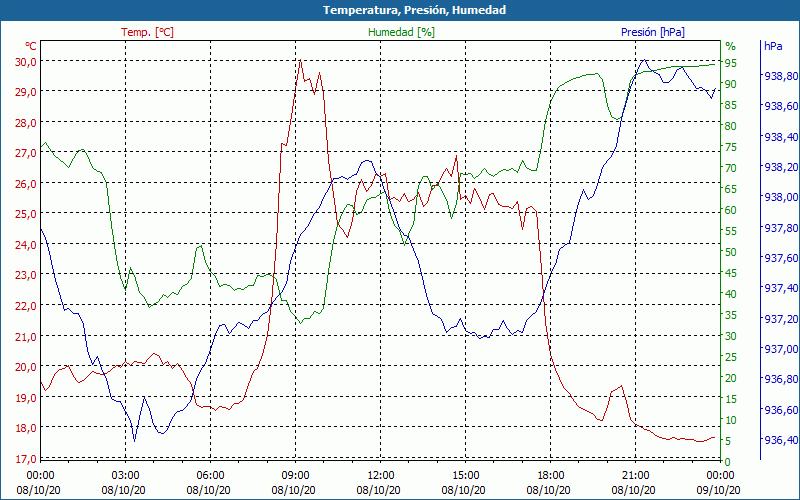The width and height of the screenshot is (800, 500).
Task: Click the "25,0" temperature axis tick
Action: tap(26, 214)
